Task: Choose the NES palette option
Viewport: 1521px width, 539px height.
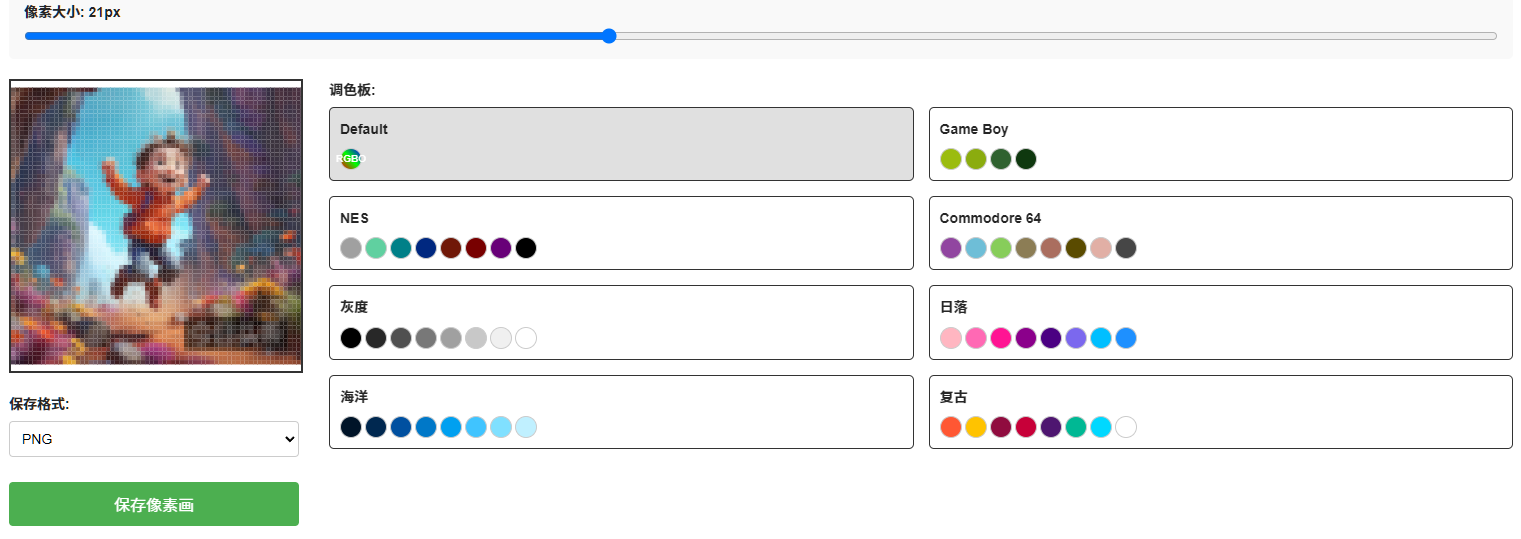Action: [621, 233]
